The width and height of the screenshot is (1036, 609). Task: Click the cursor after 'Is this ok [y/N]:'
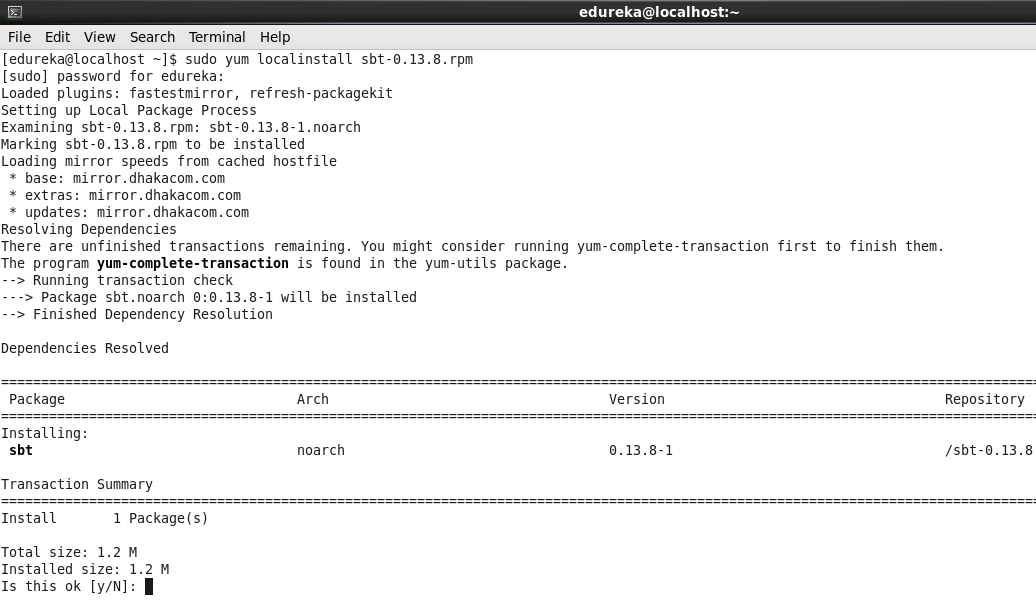[x=149, y=586]
